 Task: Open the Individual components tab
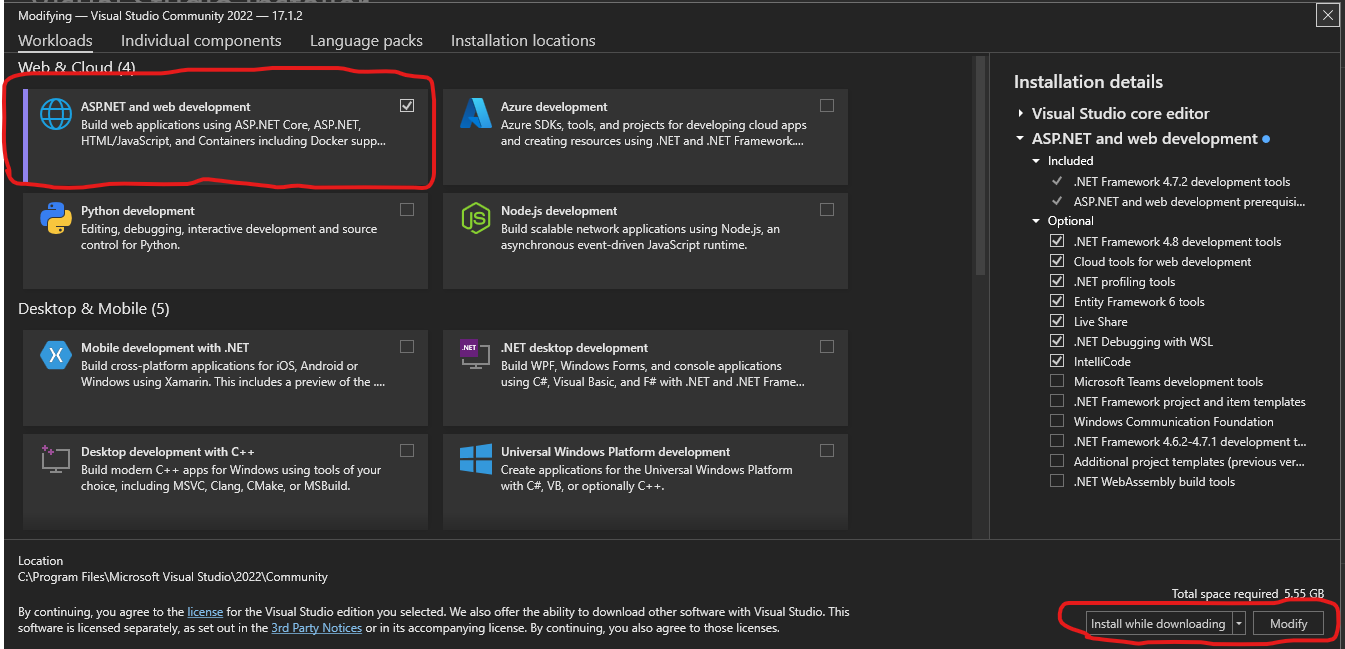[201, 41]
